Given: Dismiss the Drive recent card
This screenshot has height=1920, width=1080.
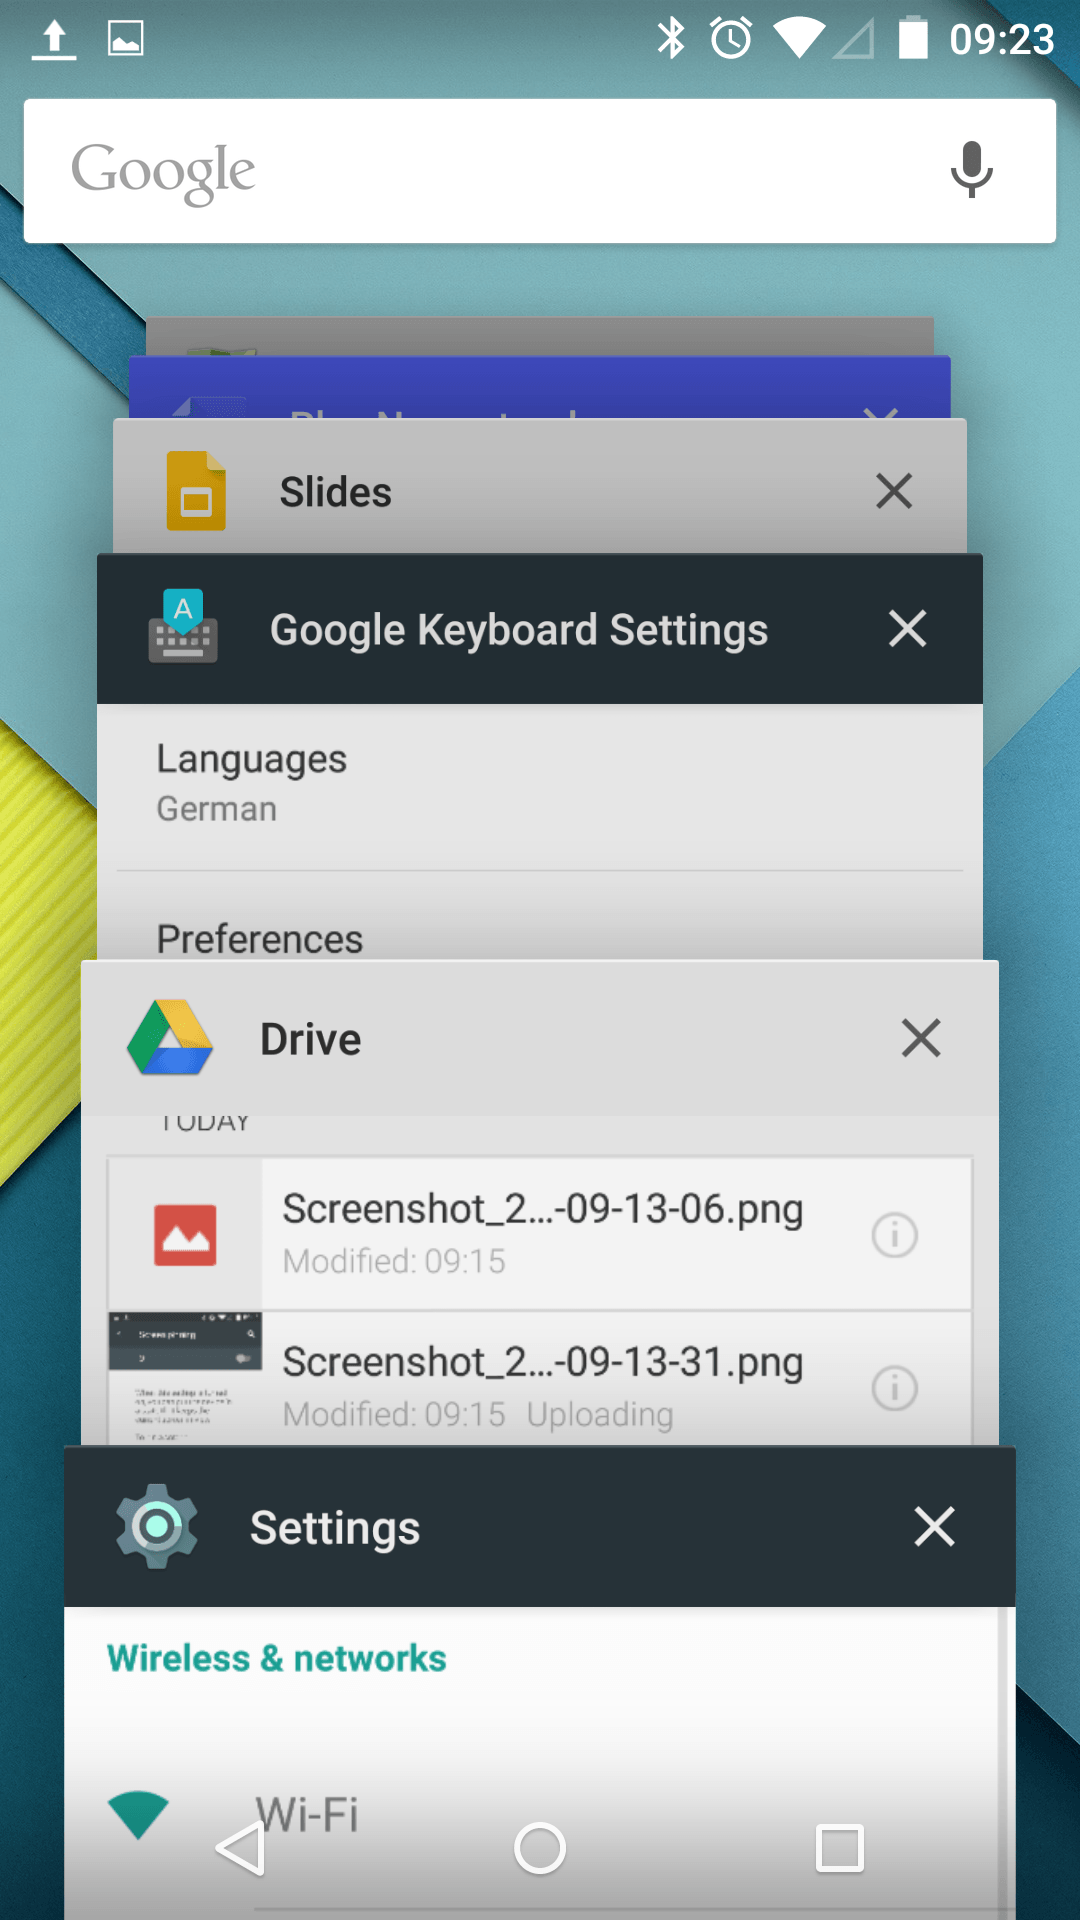Looking at the screenshot, I should [920, 1038].
